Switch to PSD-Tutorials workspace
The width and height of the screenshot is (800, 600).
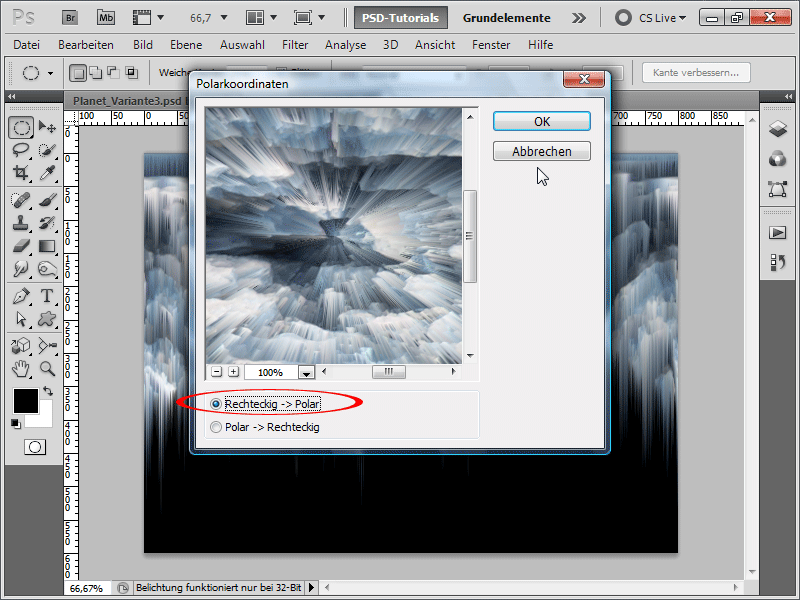(401, 18)
